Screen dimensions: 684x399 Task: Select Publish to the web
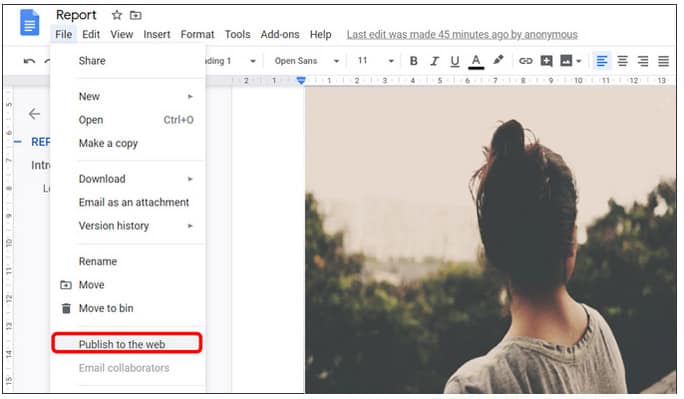click(x=127, y=343)
